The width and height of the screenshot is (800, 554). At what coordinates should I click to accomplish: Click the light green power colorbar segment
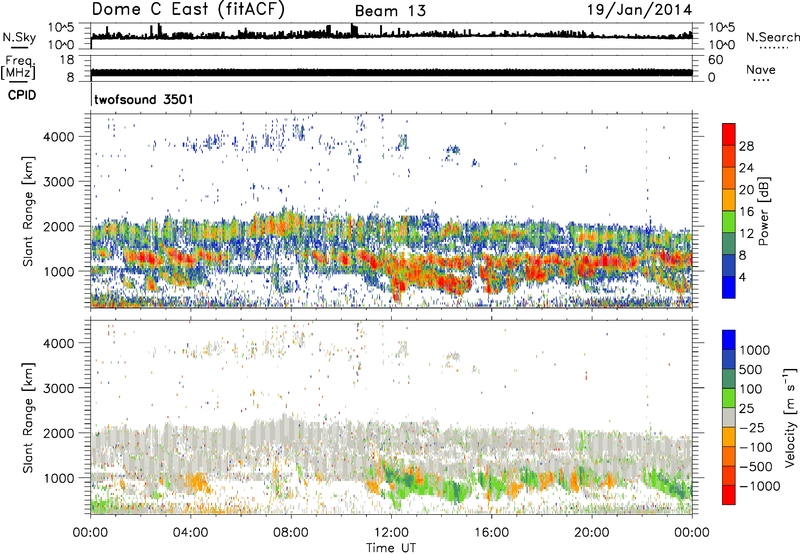(729, 221)
